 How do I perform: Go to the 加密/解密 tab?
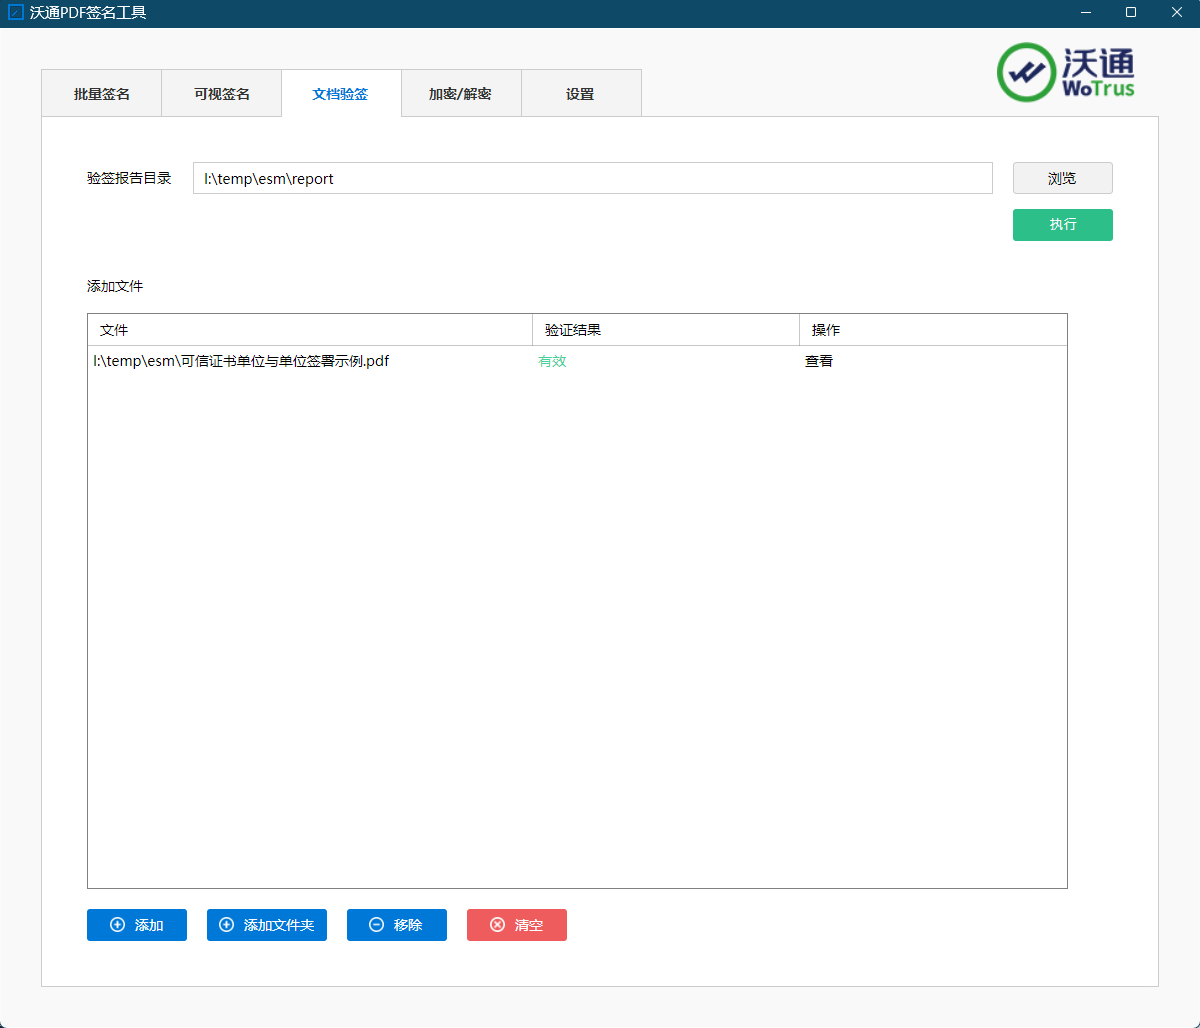click(x=460, y=94)
